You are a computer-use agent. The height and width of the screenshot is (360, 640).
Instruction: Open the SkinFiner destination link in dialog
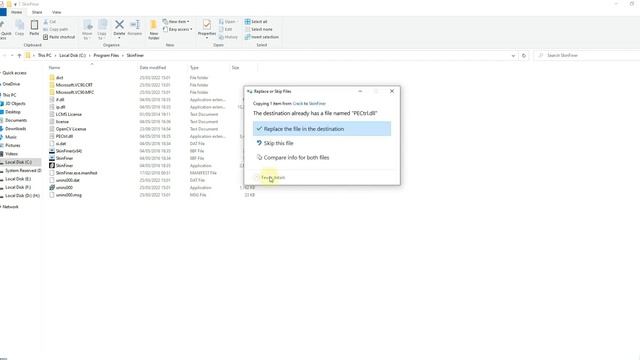click(x=317, y=104)
